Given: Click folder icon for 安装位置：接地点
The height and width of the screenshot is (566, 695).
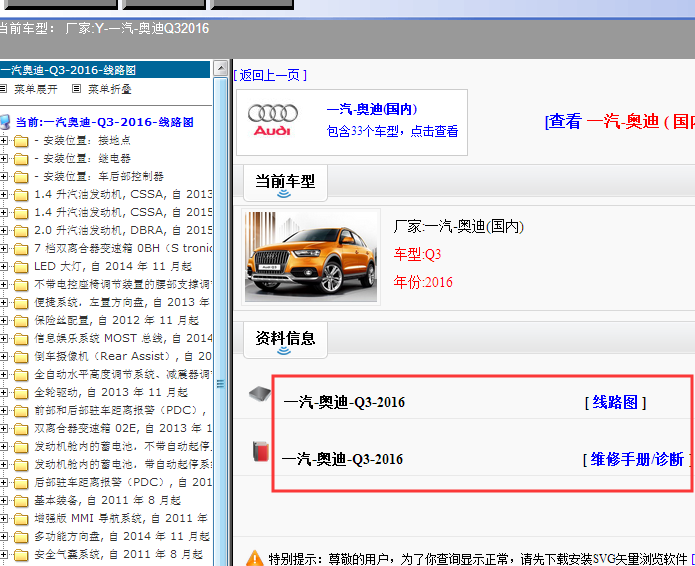Looking at the screenshot, I should pyautogui.click(x=21, y=141).
